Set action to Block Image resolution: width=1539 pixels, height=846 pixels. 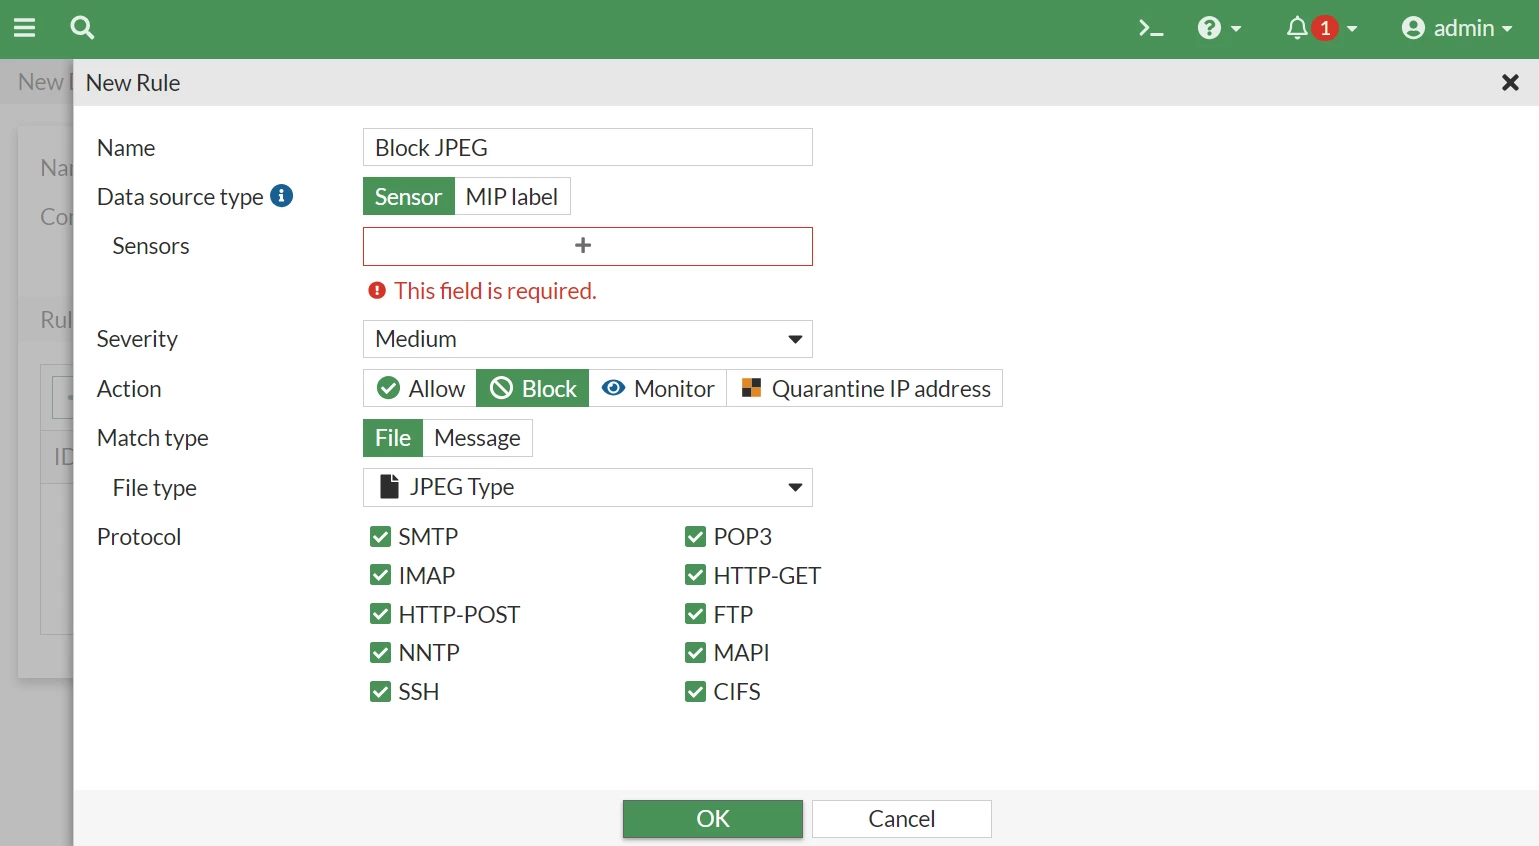pos(533,389)
